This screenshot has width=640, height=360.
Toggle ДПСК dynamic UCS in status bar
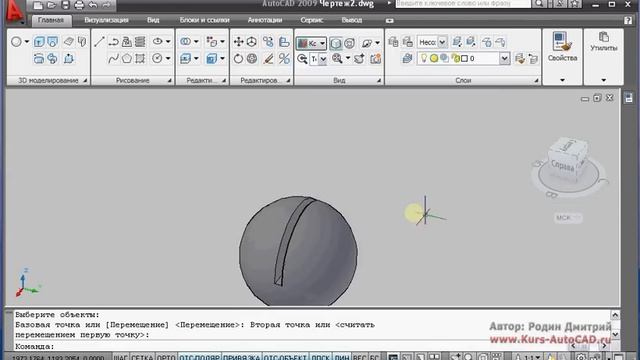321,357
